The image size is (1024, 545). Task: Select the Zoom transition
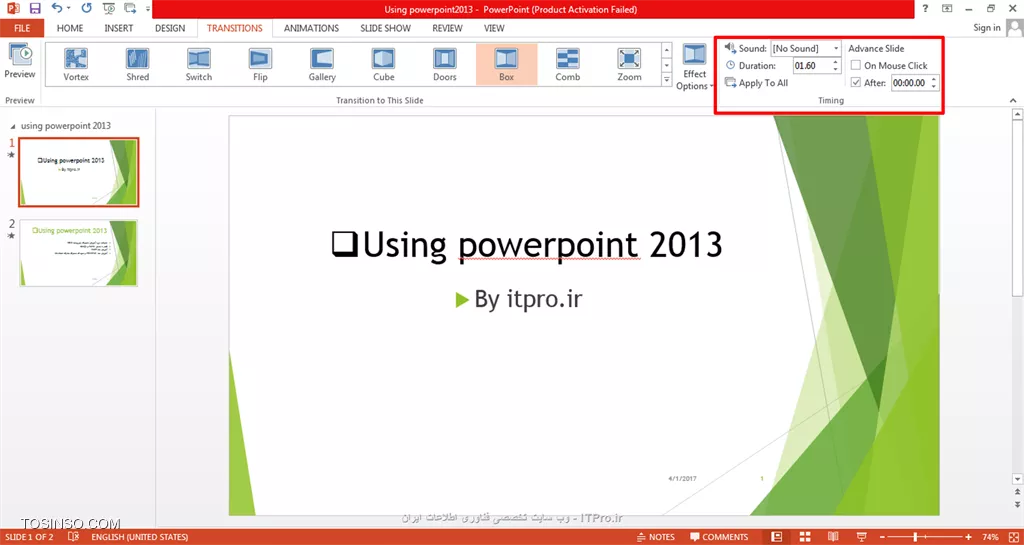629,64
